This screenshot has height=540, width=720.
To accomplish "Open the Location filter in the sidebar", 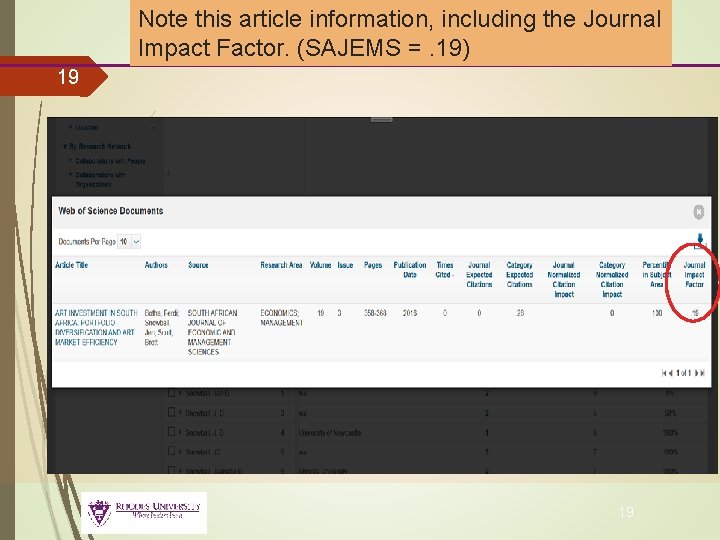I will click(x=87, y=127).
